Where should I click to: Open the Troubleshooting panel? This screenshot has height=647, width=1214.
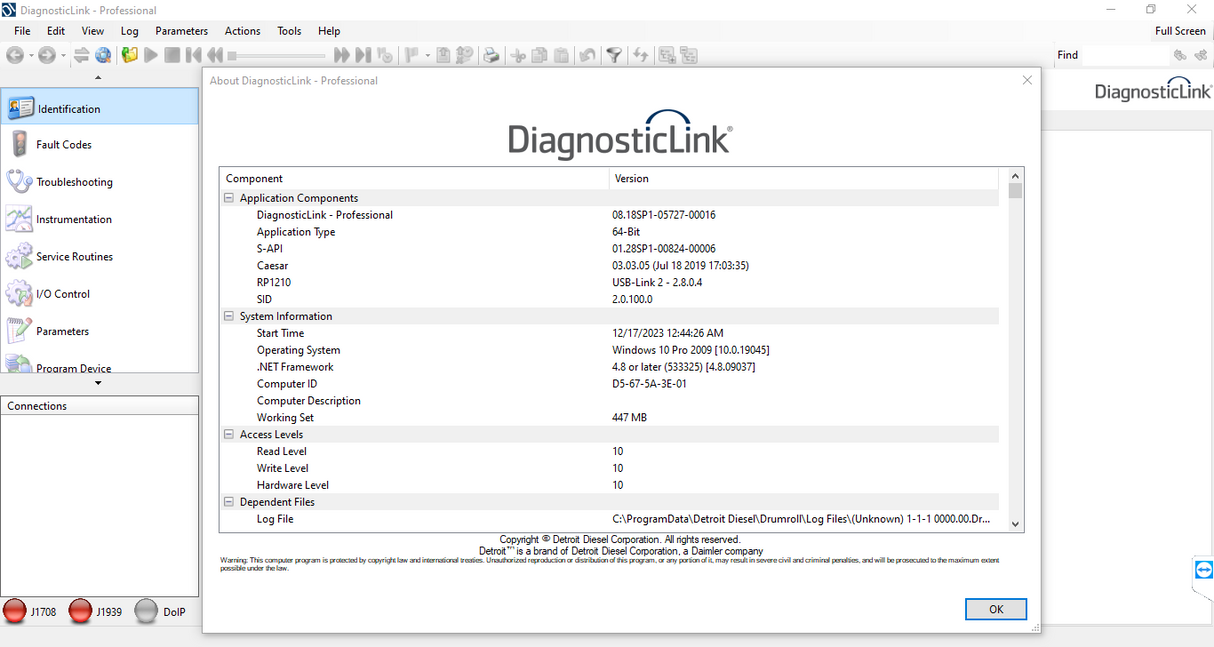click(74, 182)
